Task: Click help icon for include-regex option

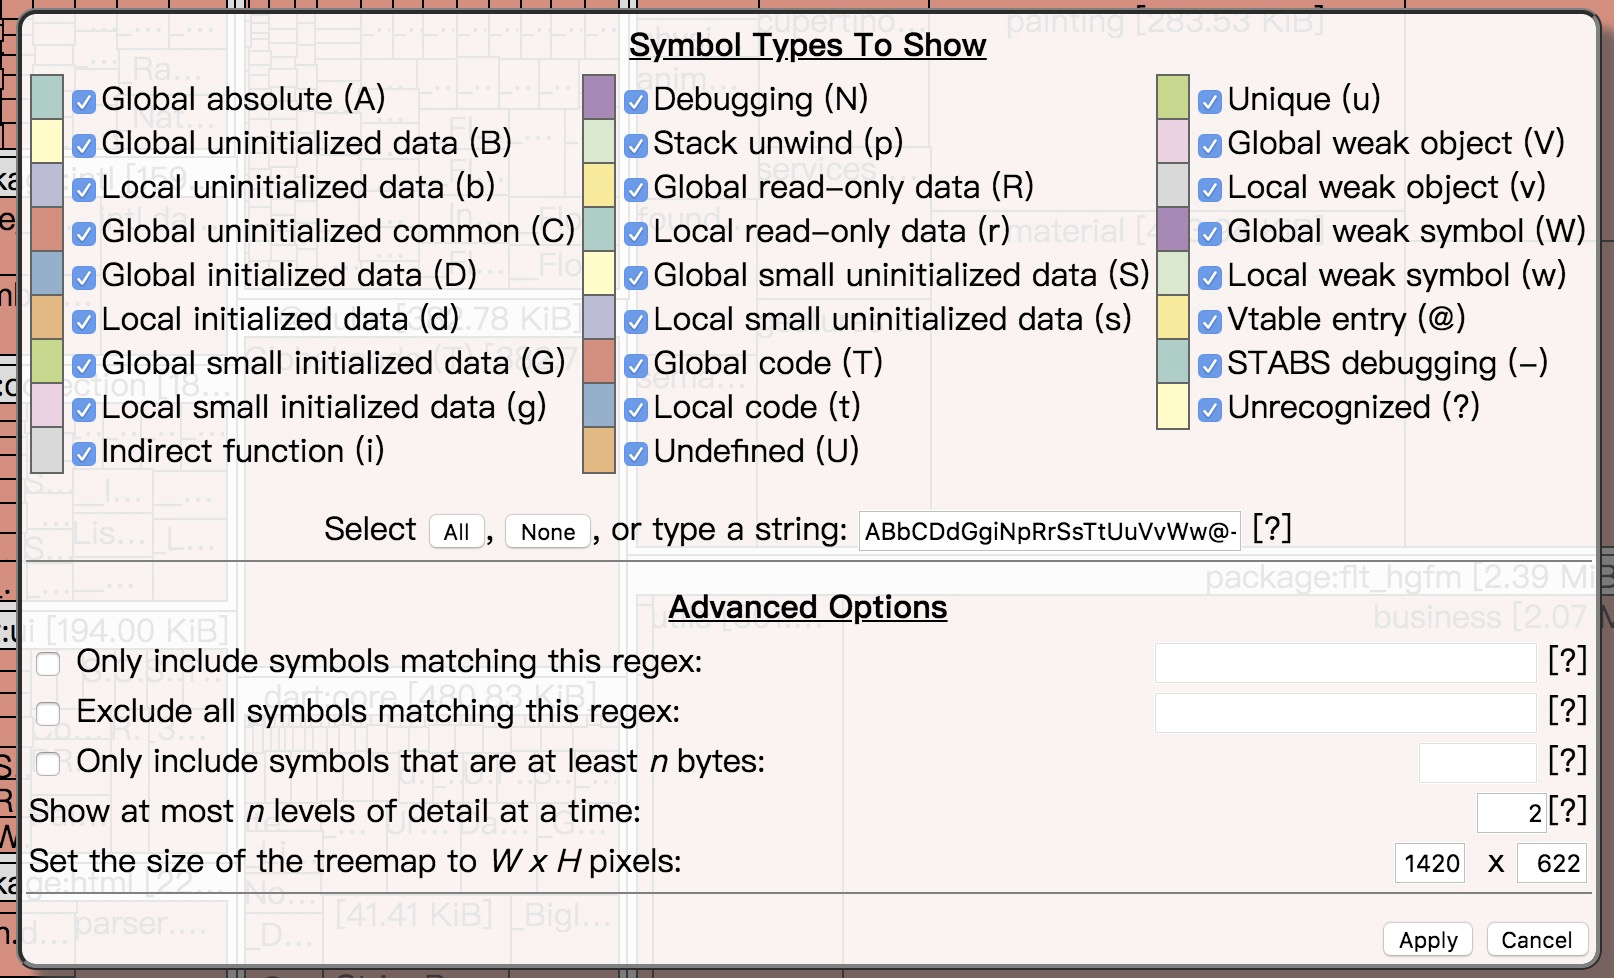Action: point(1567,661)
